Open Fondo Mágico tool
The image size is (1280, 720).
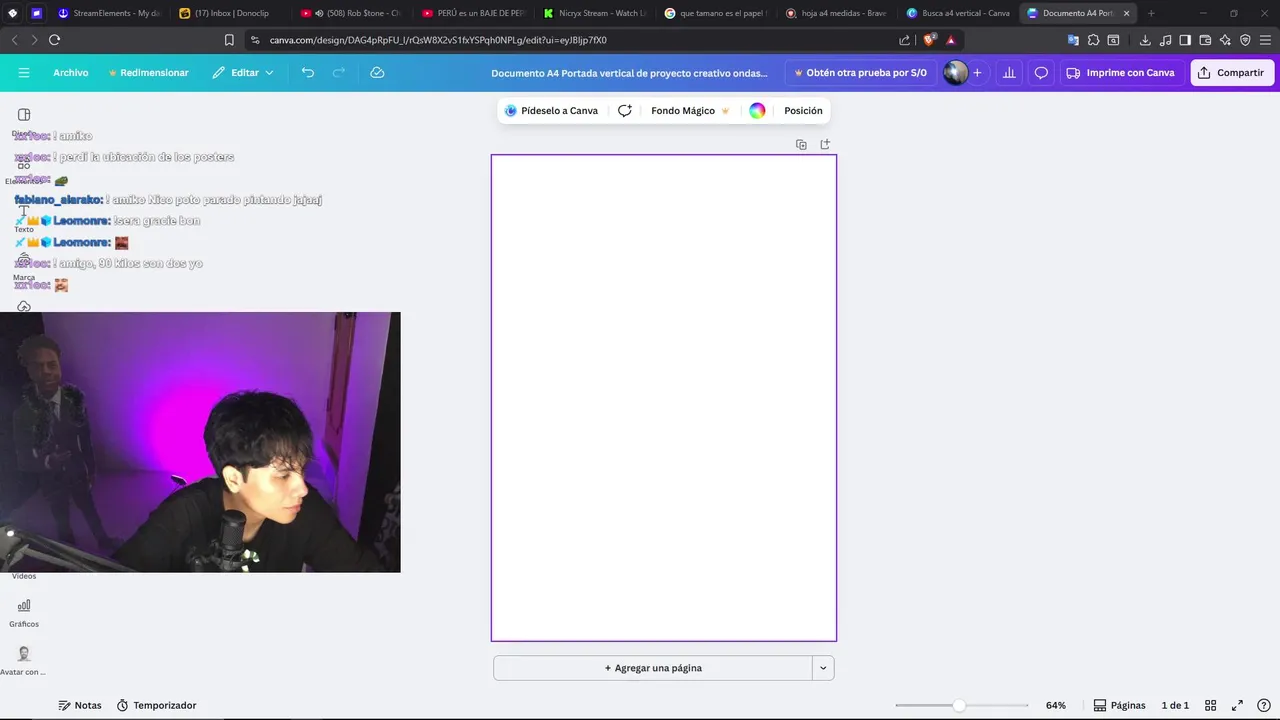pos(690,111)
